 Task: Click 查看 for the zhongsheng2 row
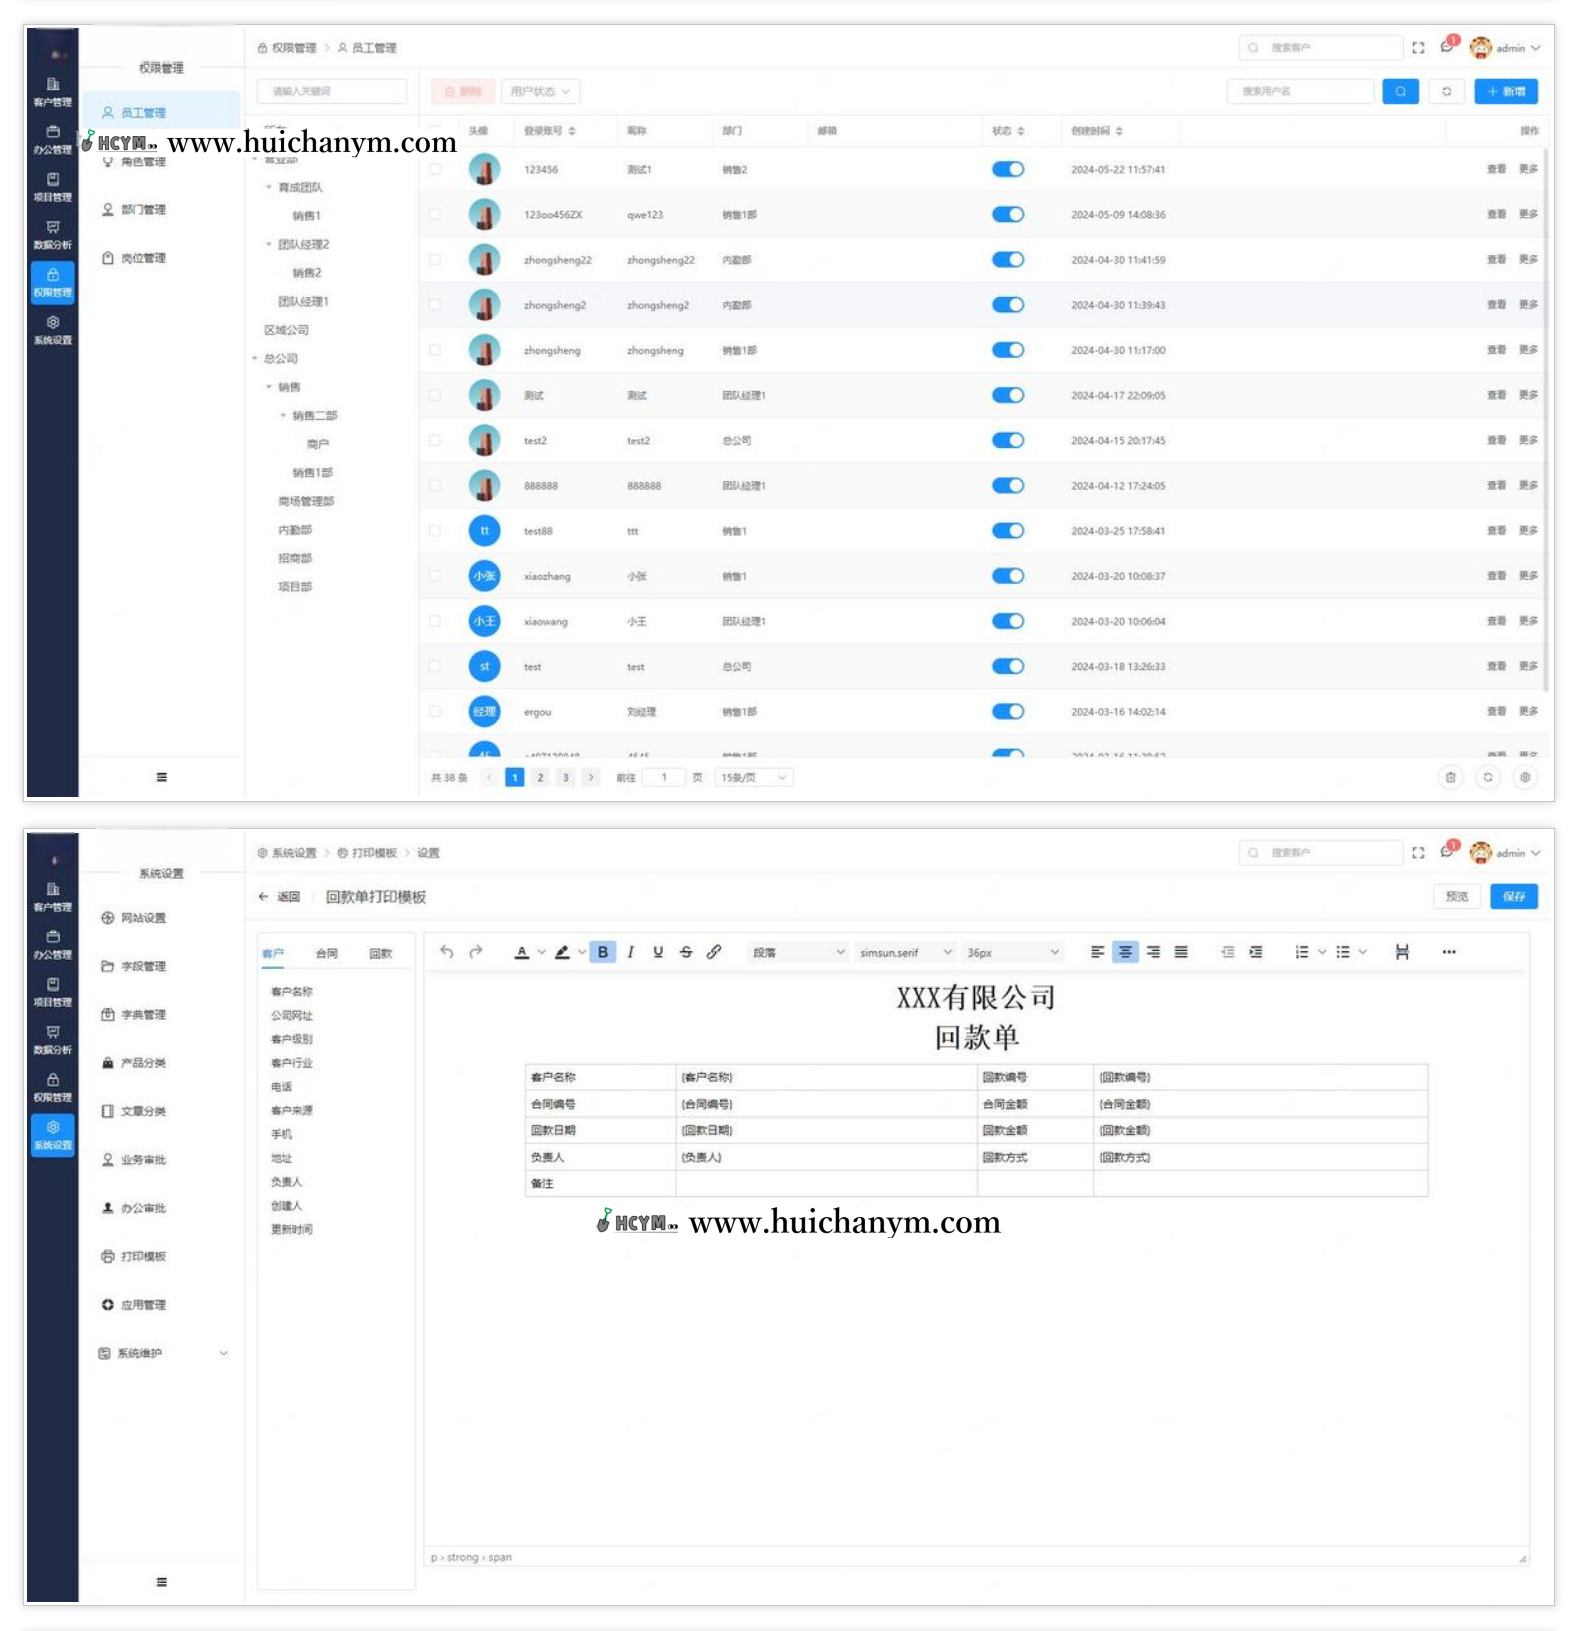[1496, 304]
